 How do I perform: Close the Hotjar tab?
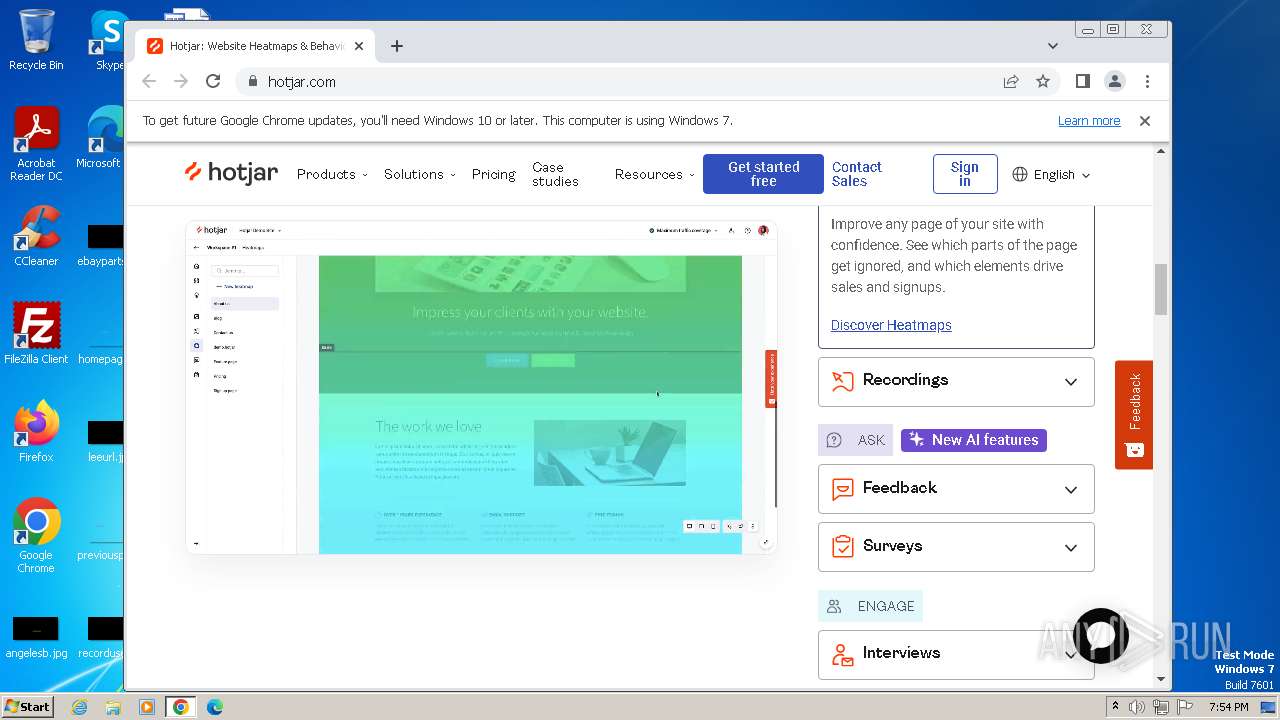click(x=360, y=46)
